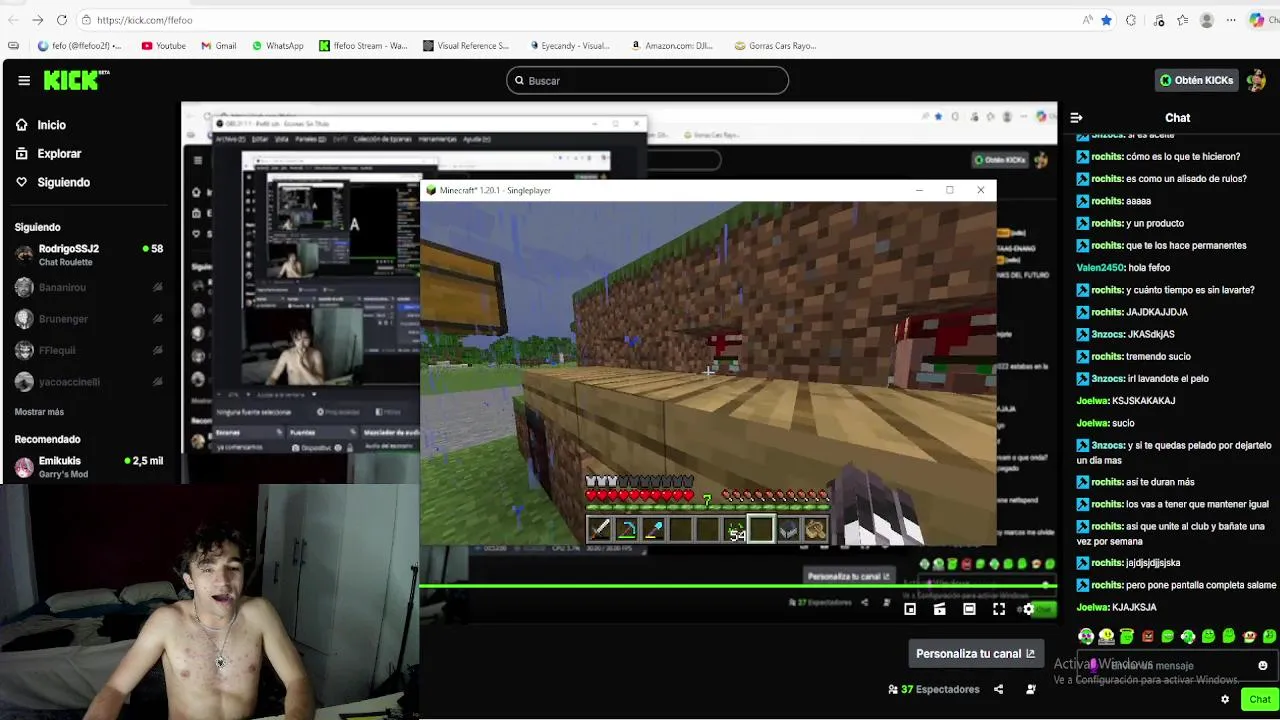Open Bananirou followed channel
Viewport: 1280px width, 720px height.
tap(89, 287)
